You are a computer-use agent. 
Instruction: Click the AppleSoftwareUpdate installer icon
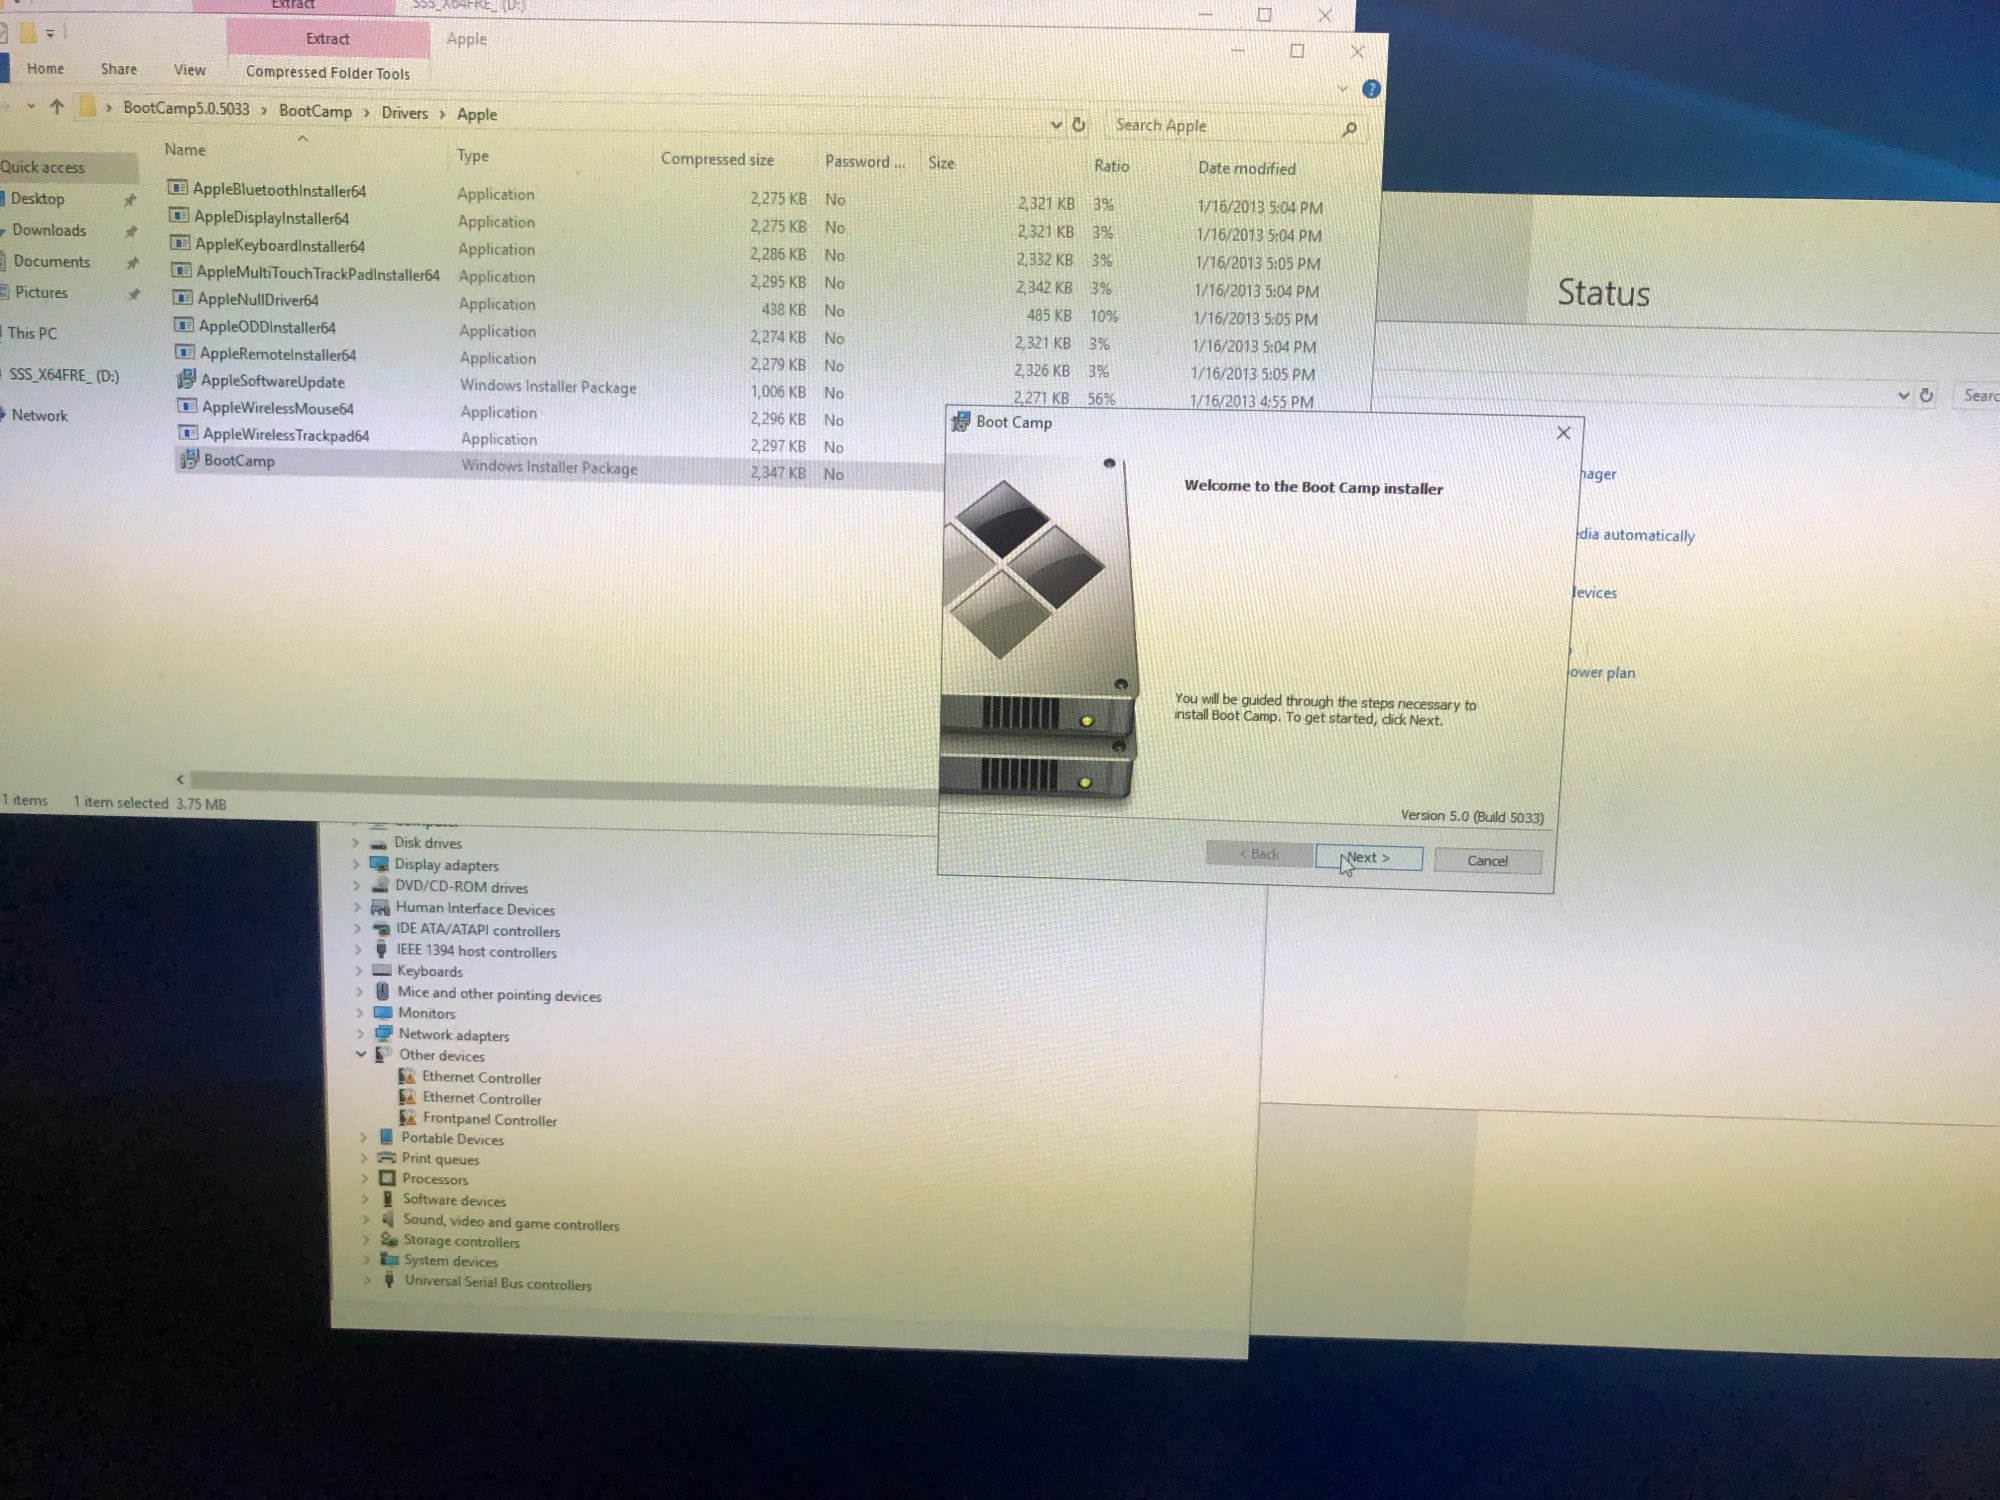point(186,380)
